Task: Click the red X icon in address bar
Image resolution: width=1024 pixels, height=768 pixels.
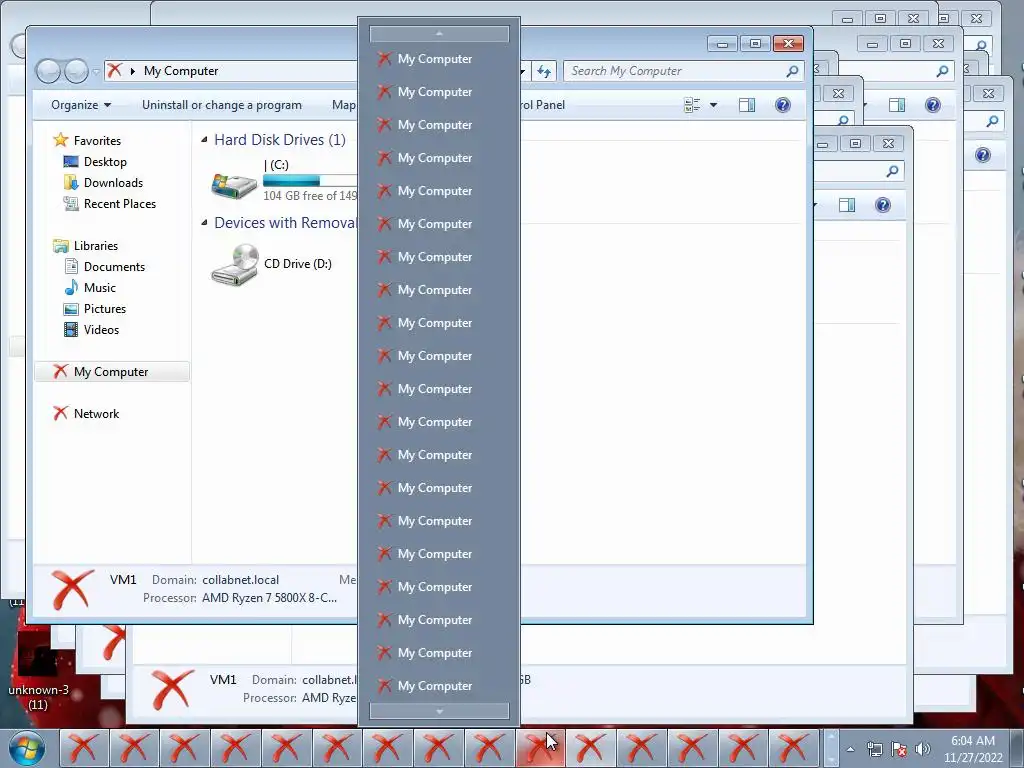Action: (x=114, y=71)
